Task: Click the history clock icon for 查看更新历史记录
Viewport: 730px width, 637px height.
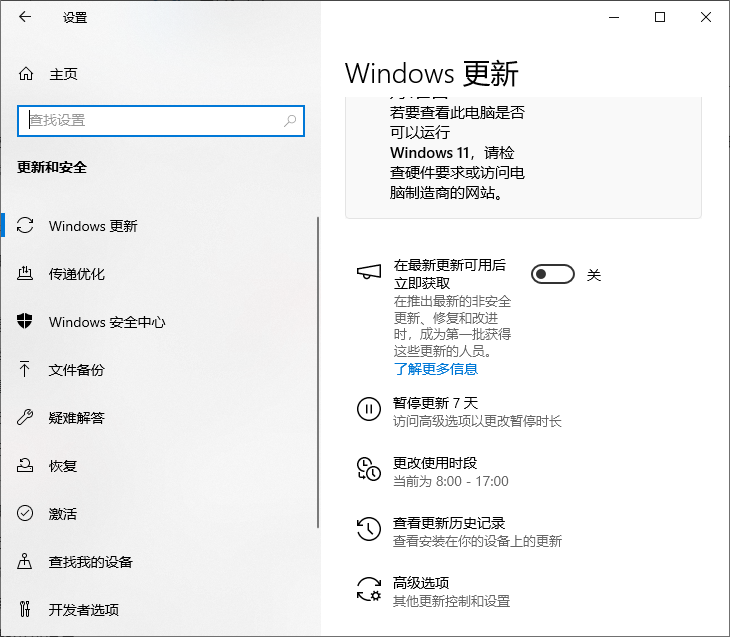Action: [x=369, y=529]
